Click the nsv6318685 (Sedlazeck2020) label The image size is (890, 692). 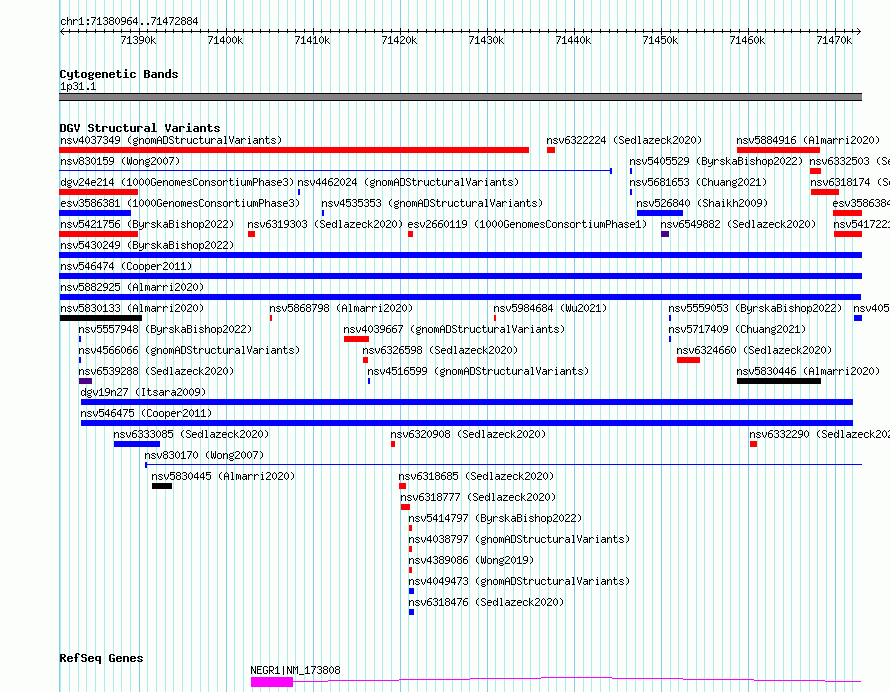click(476, 476)
